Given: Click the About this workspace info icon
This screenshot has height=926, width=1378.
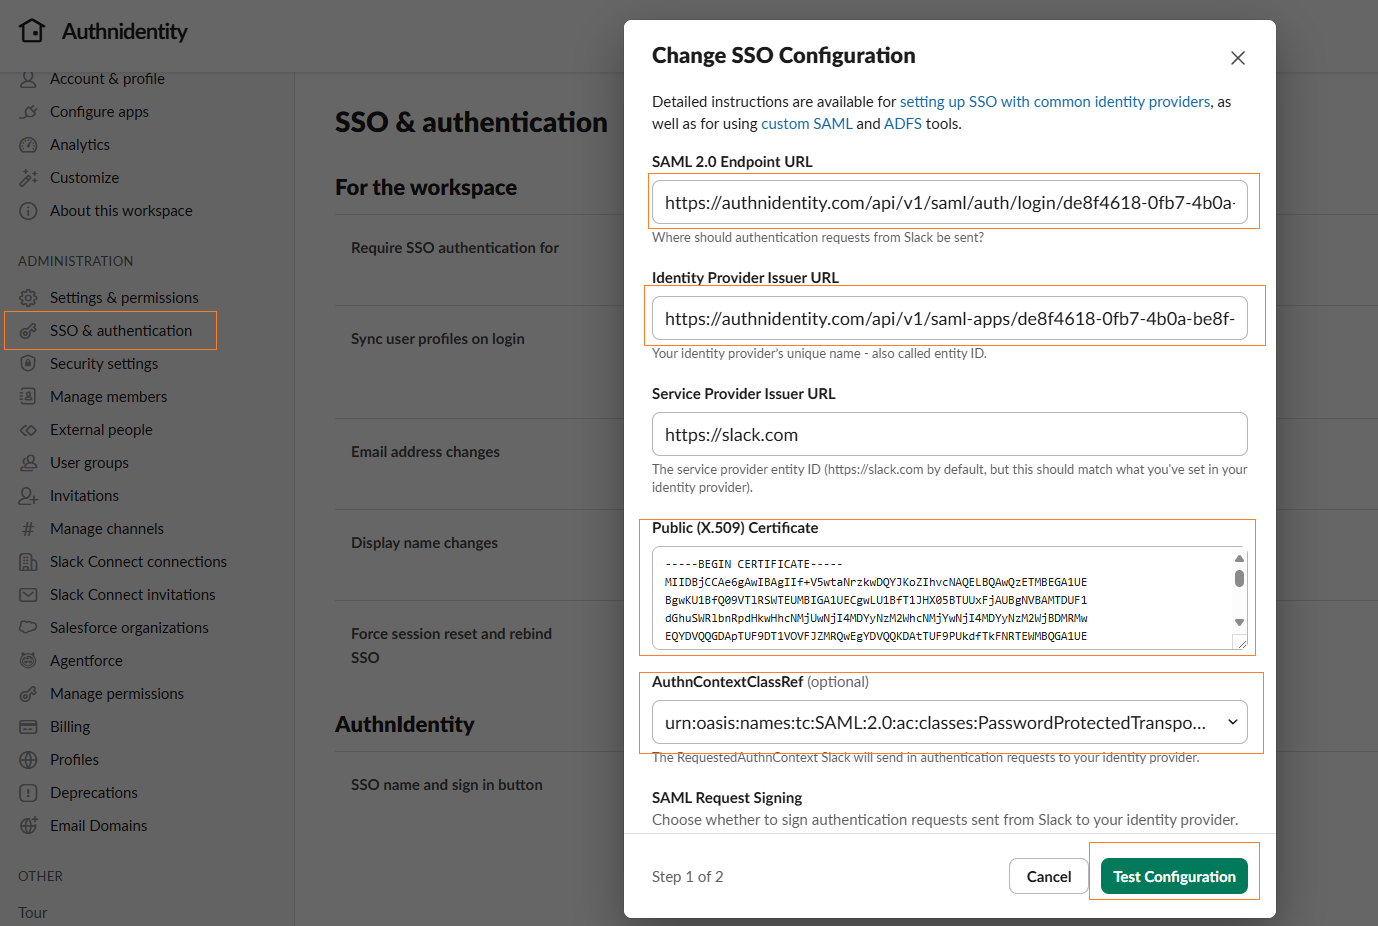Looking at the screenshot, I should 28,211.
